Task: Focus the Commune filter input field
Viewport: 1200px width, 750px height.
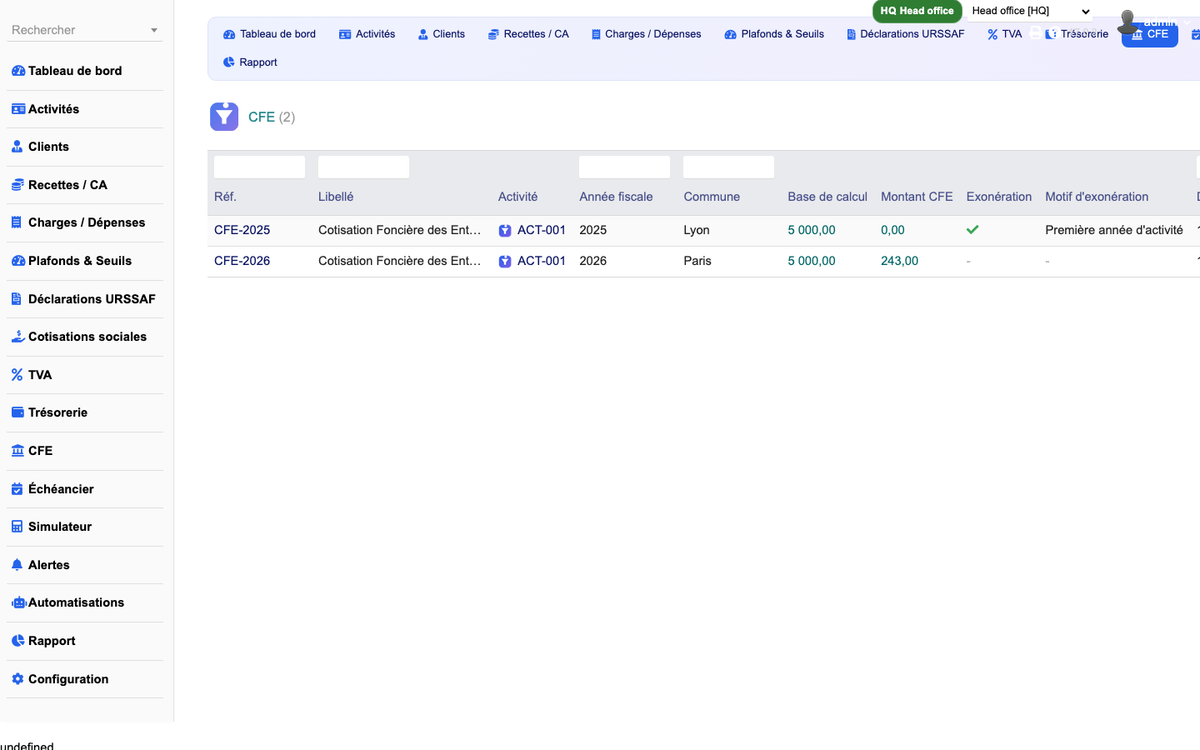Action: click(728, 167)
